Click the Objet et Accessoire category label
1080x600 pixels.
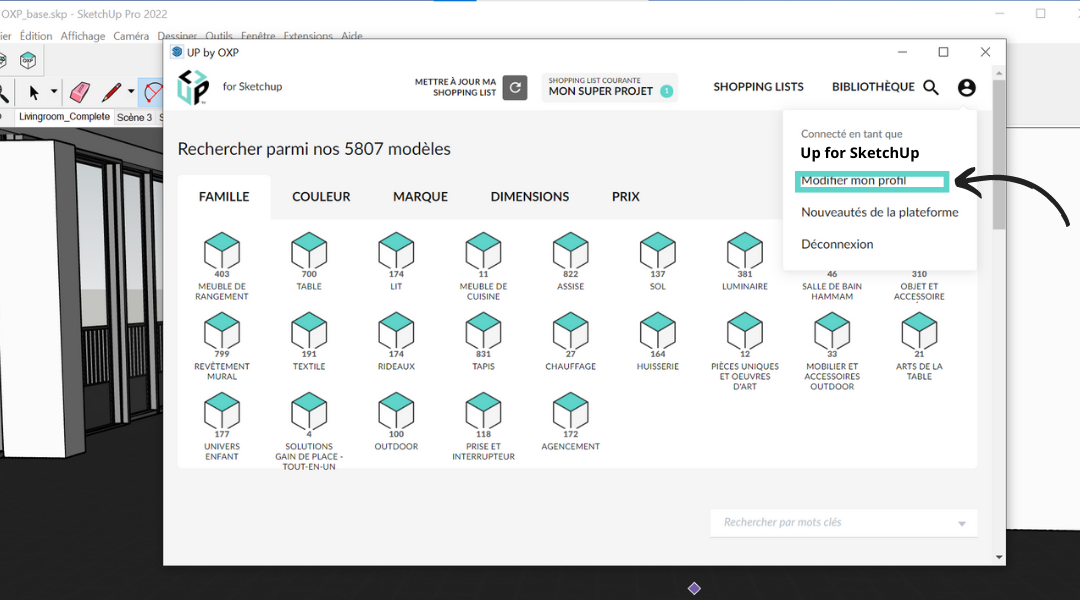coord(919,291)
